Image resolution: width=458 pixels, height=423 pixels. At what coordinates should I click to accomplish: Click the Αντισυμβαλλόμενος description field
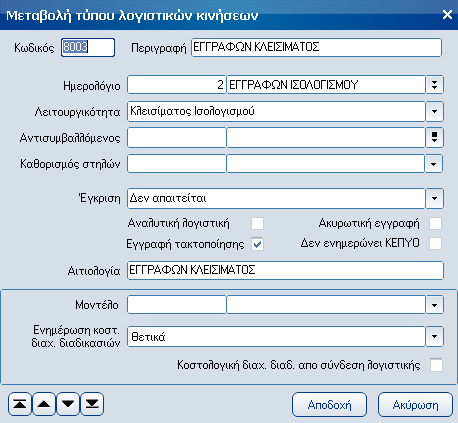(326, 137)
